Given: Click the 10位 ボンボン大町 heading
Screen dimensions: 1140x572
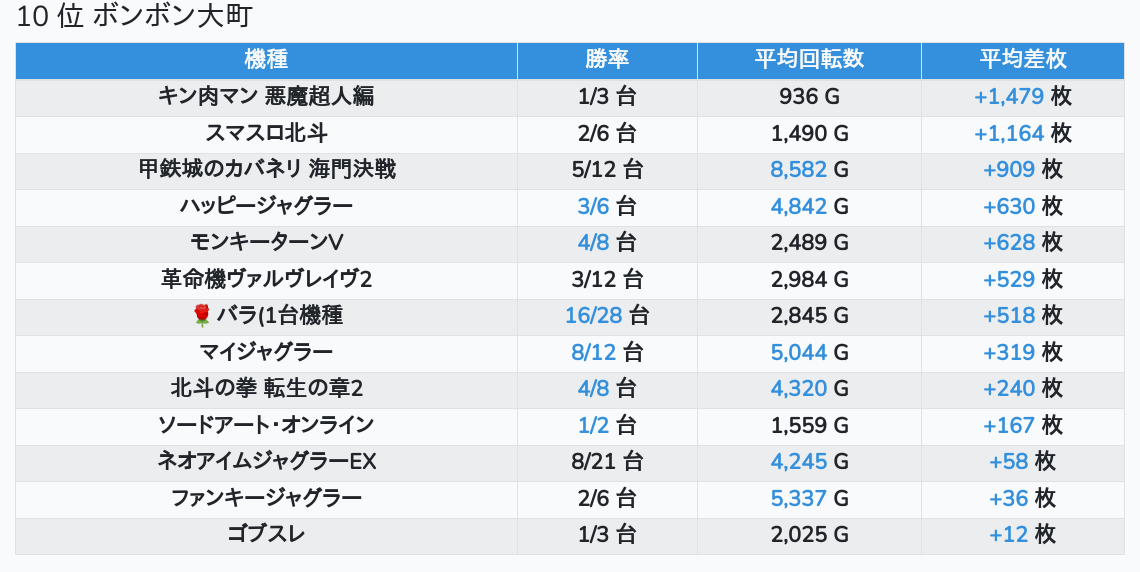Looking at the screenshot, I should [x=135, y=17].
